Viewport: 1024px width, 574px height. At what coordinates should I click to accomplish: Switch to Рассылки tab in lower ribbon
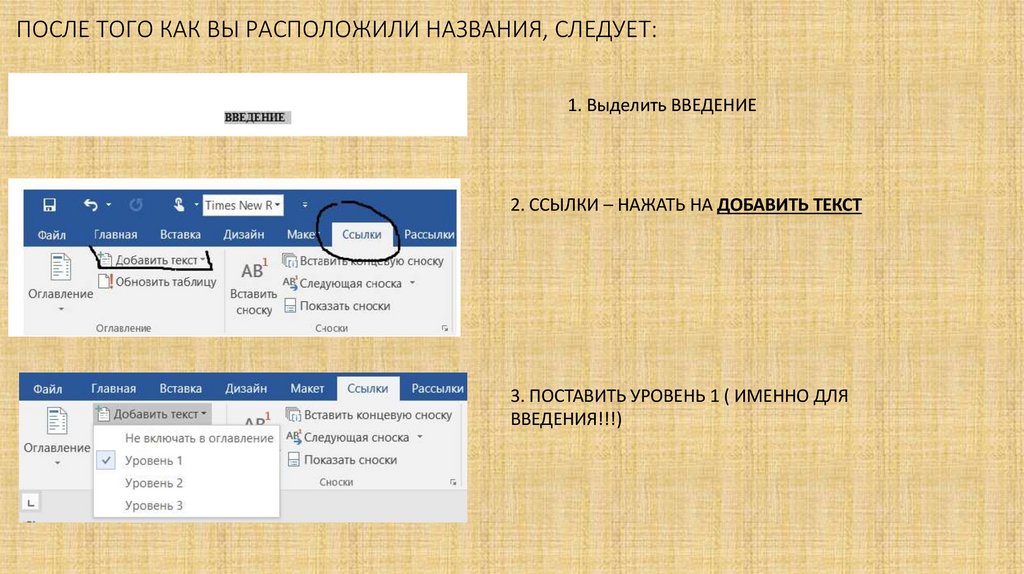pyautogui.click(x=438, y=389)
